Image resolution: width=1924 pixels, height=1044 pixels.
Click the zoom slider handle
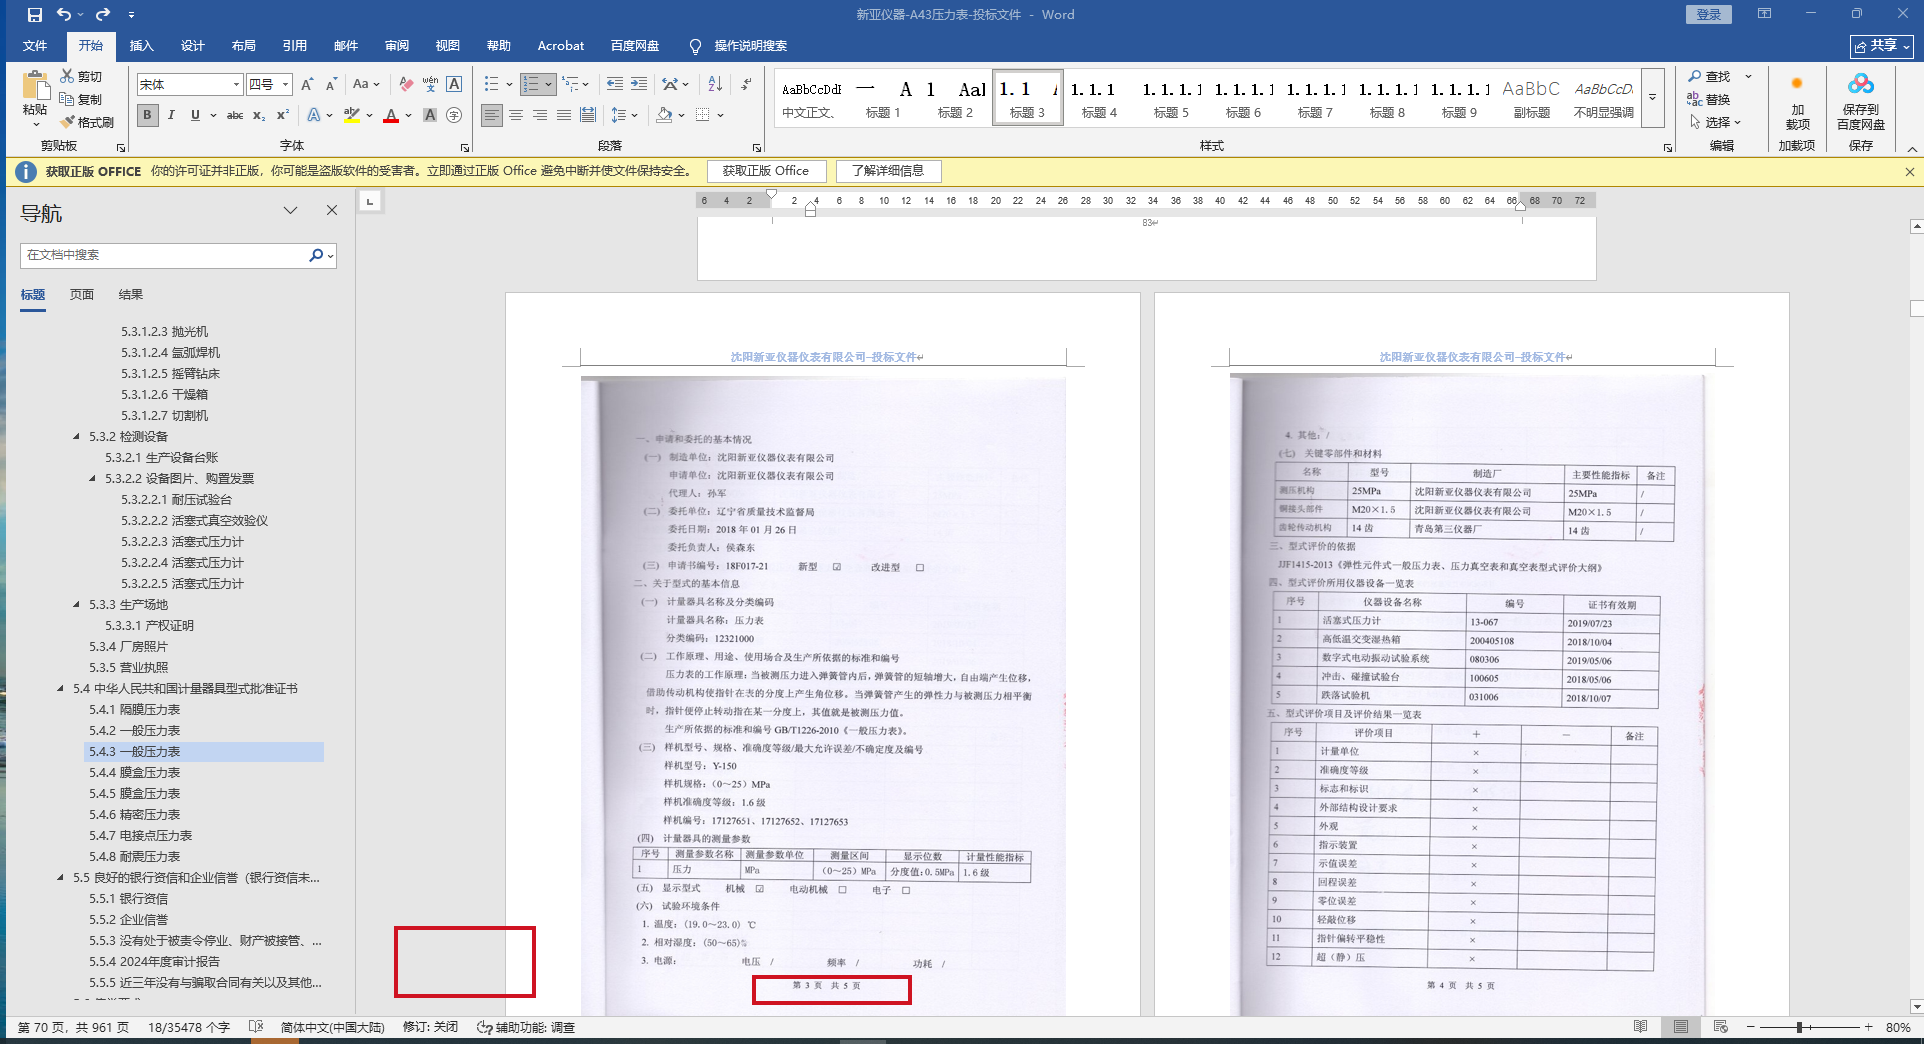(x=1799, y=1027)
